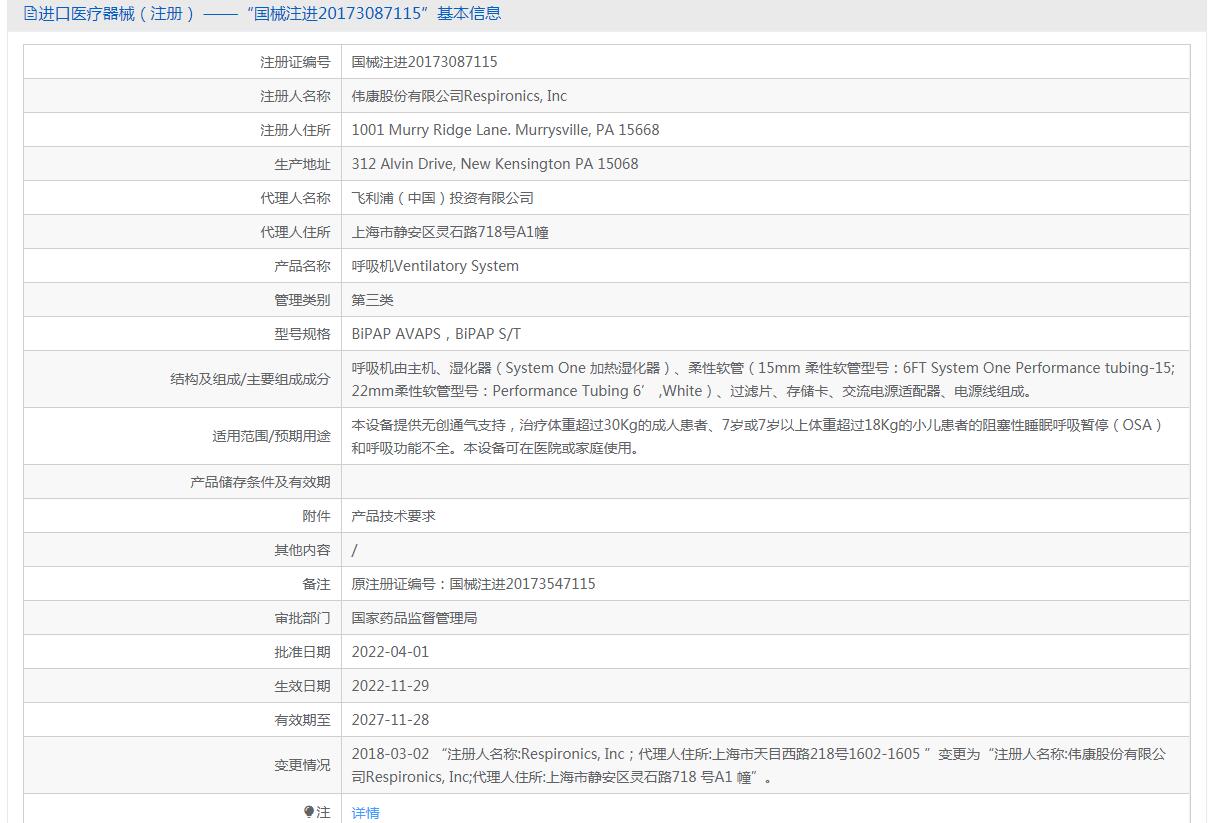
Task: Click the 产品名称 row label
Action: (x=302, y=266)
